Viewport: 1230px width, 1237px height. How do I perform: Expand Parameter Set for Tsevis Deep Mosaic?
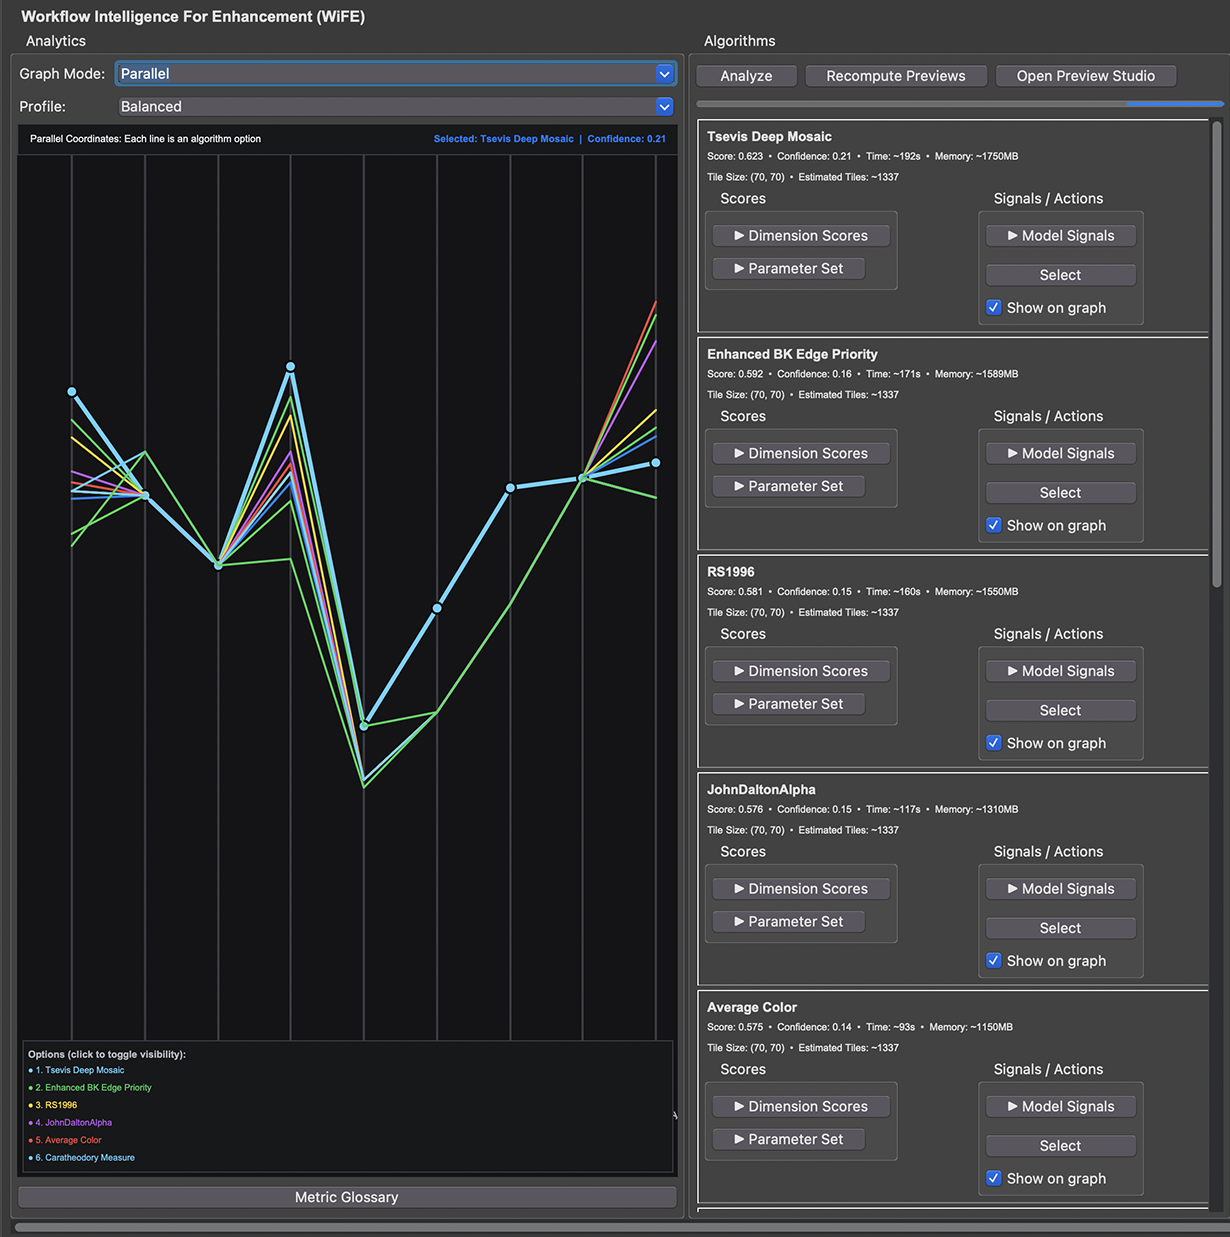(789, 269)
